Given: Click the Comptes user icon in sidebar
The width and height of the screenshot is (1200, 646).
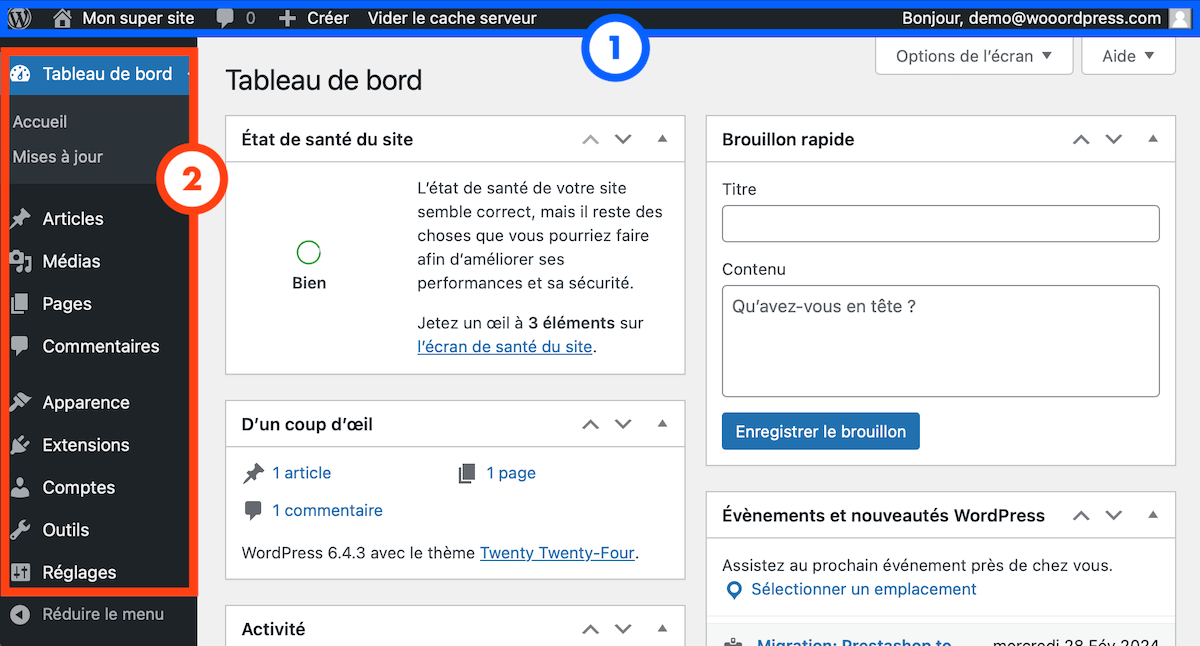Looking at the screenshot, I should (20, 488).
